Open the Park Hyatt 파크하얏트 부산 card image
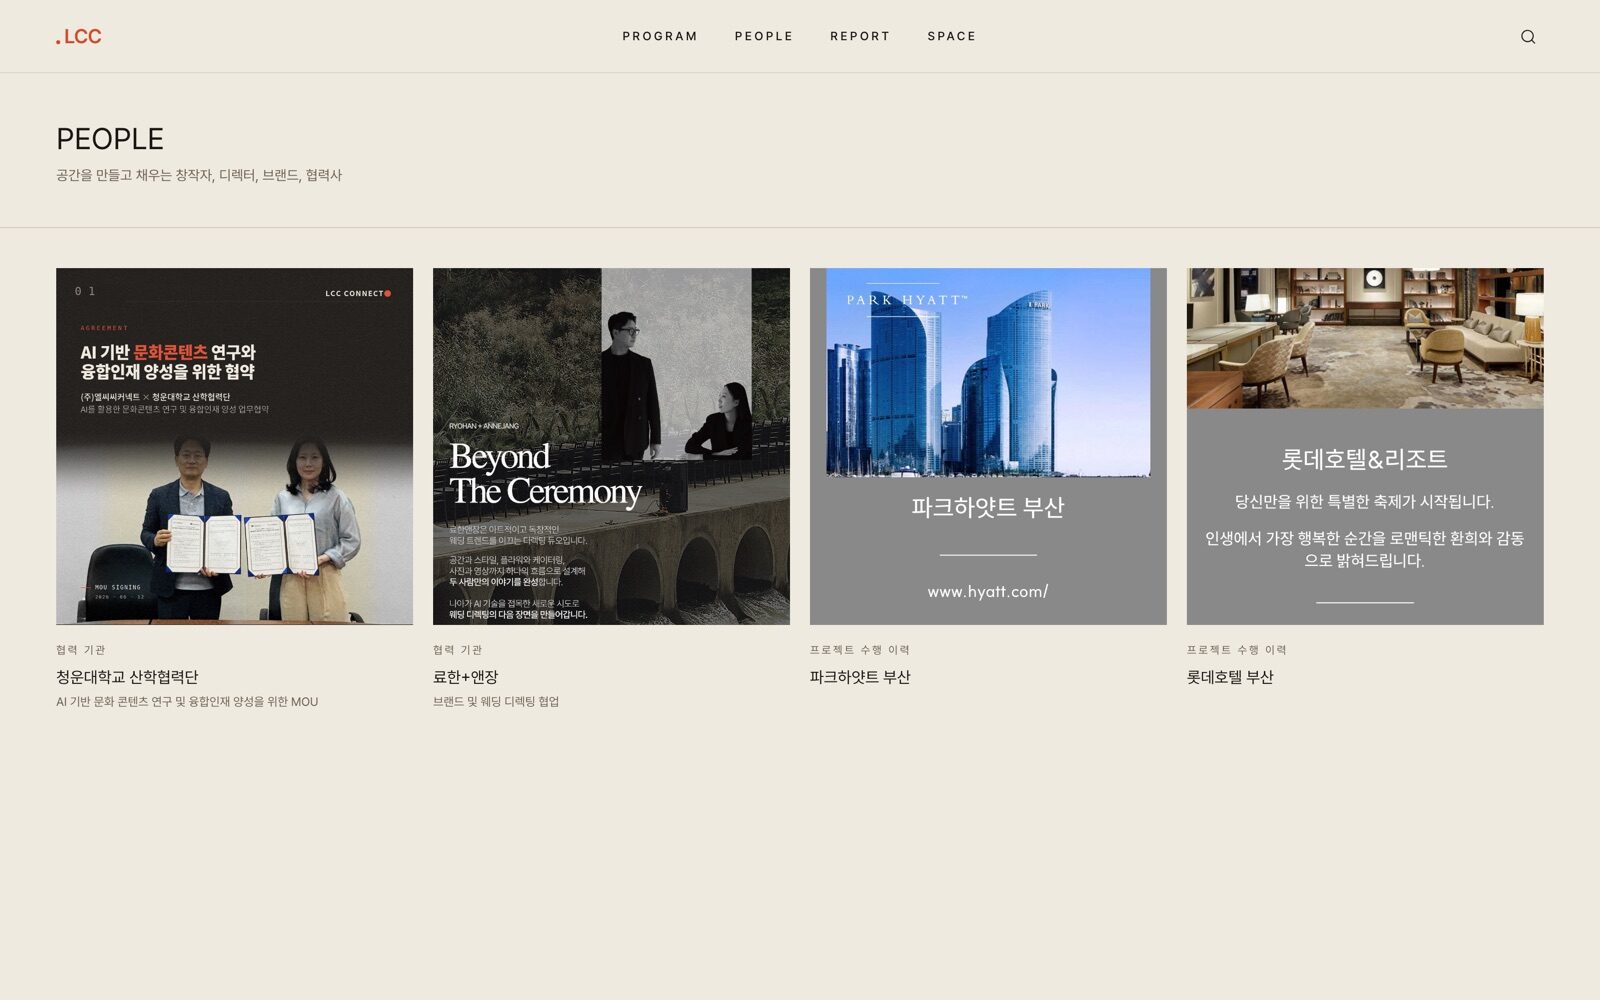The height and width of the screenshot is (1000, 1600). pos(988,446)
